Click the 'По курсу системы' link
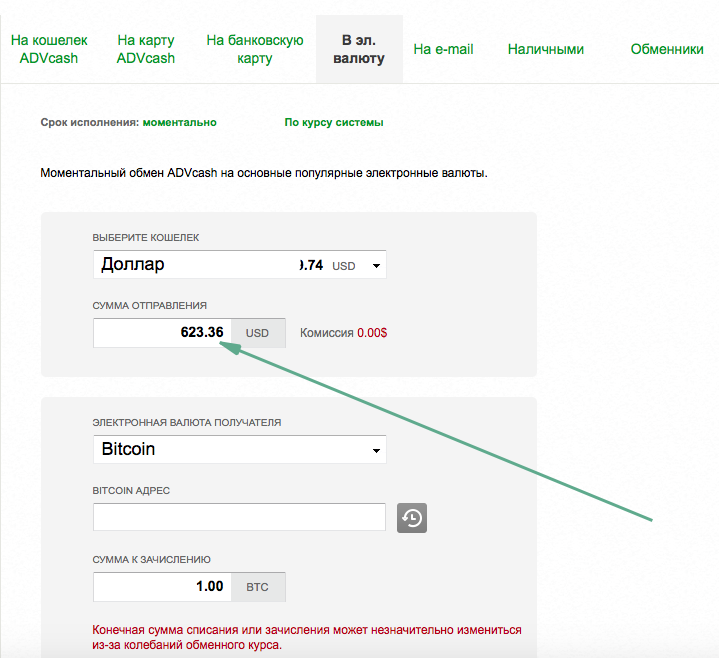The image size is (719, 658). coord(334,122)
